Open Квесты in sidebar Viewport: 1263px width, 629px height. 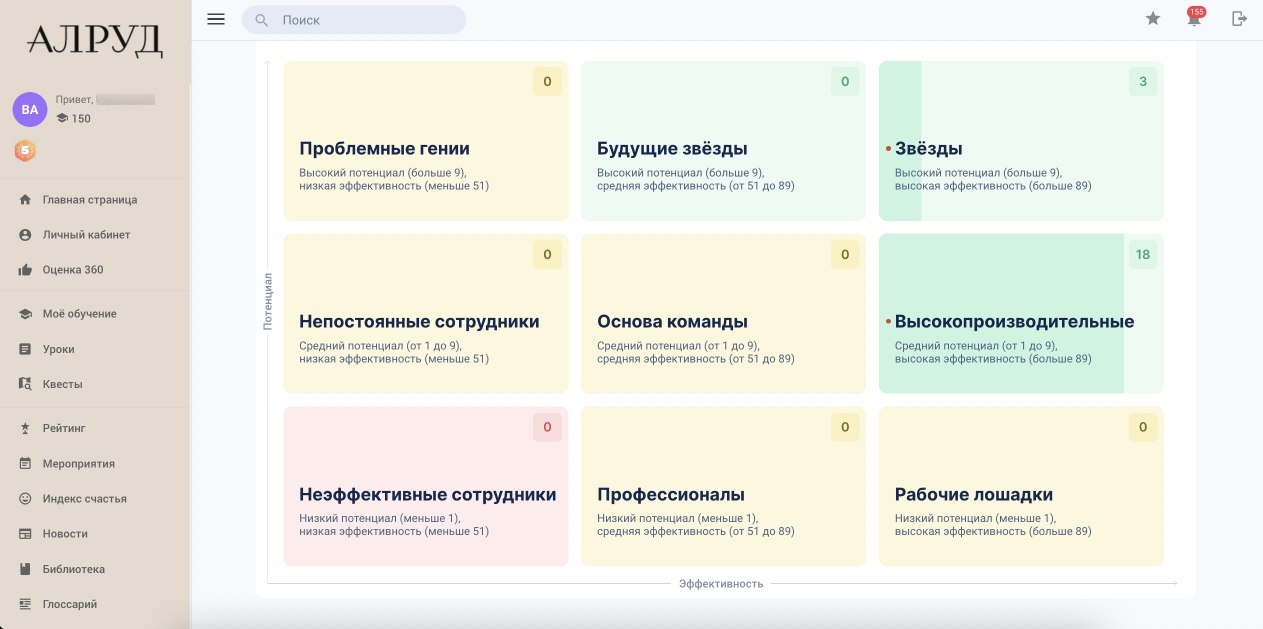pos(62,384)
